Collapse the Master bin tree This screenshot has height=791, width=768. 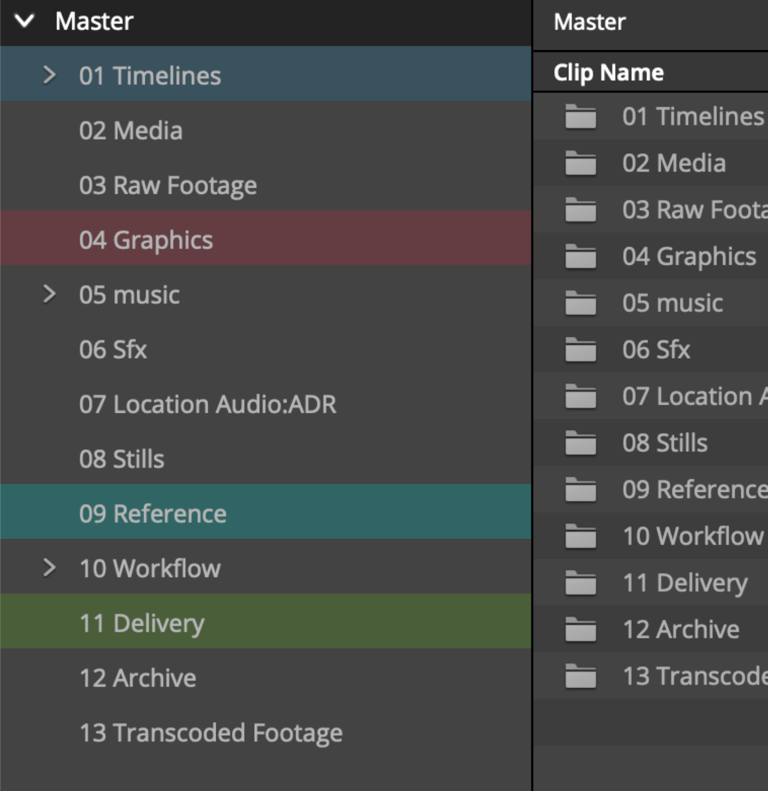tap(25, 21)
